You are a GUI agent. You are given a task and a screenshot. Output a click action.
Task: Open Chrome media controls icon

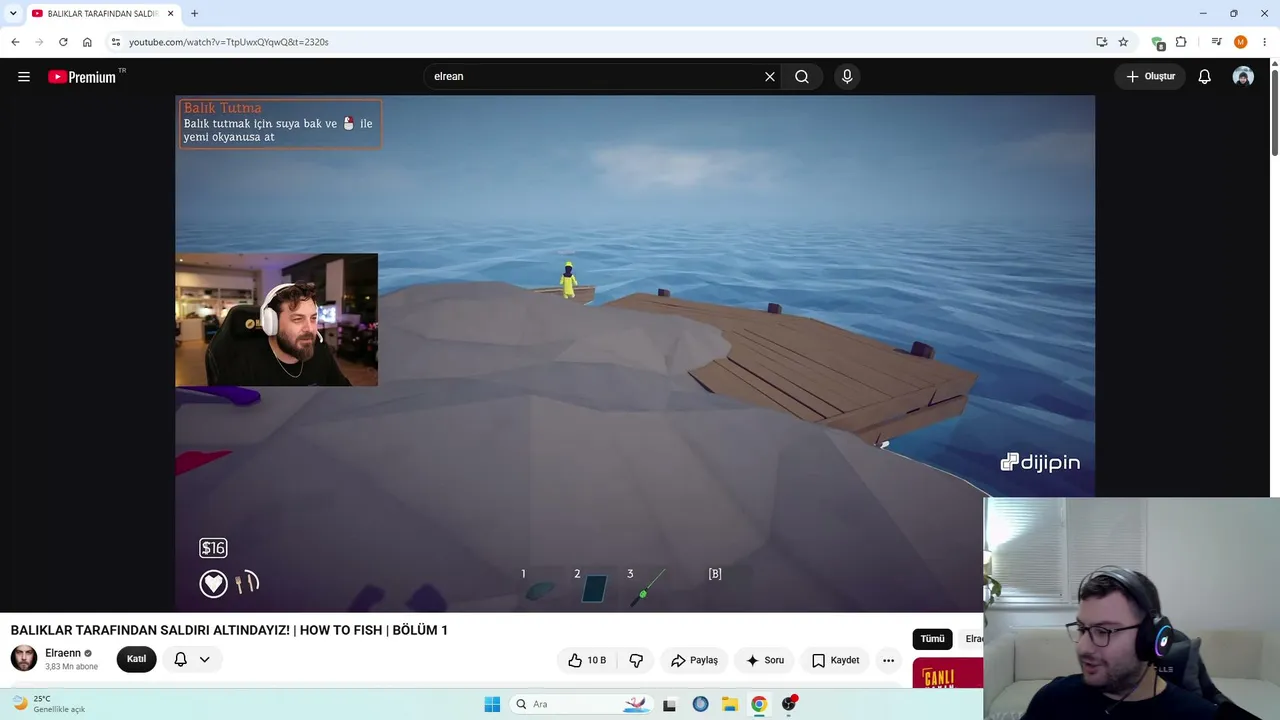[x=1216, y=42]
